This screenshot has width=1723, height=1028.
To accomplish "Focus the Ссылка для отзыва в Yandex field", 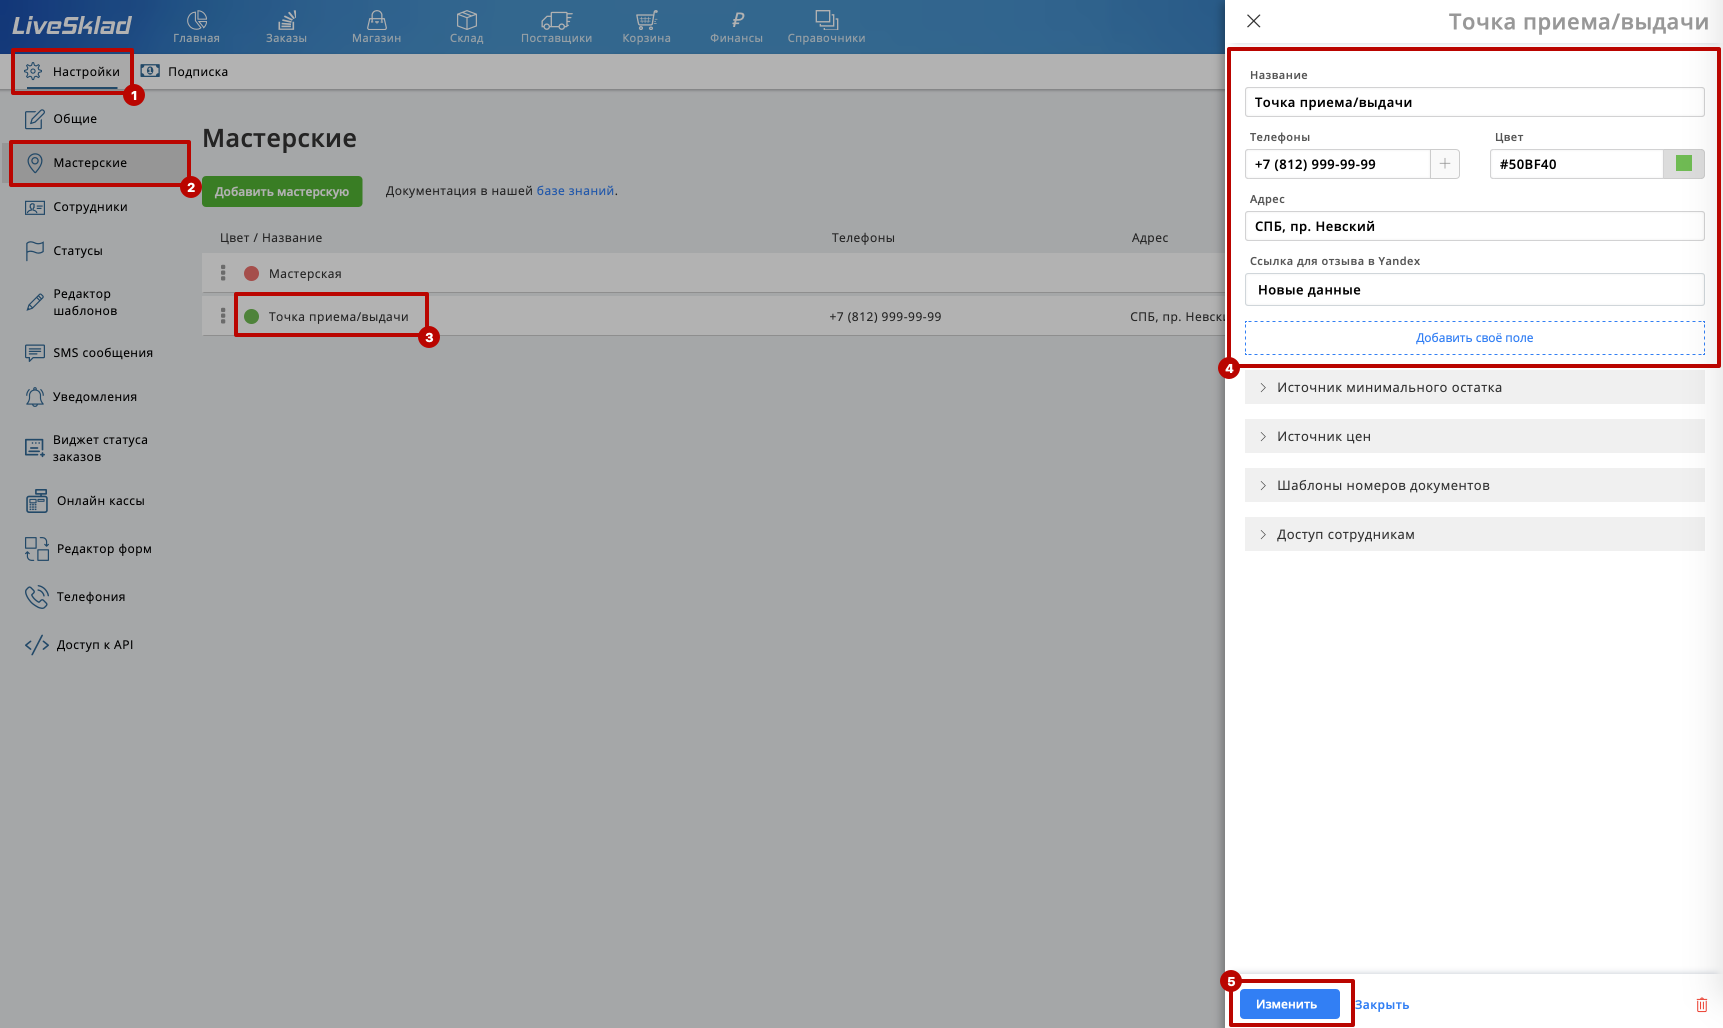I will point(1474,290).
